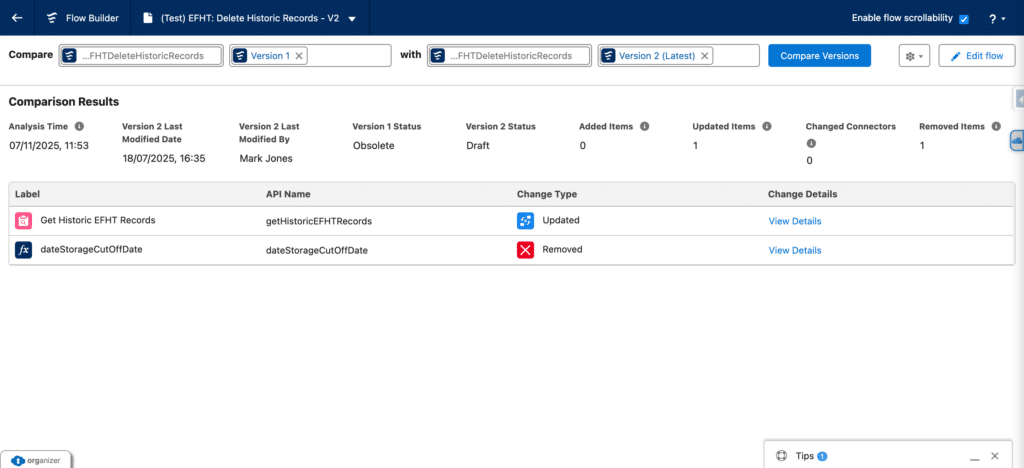
Task: Clear the Version 2 (Latest) pill
Action: (705, 56)
